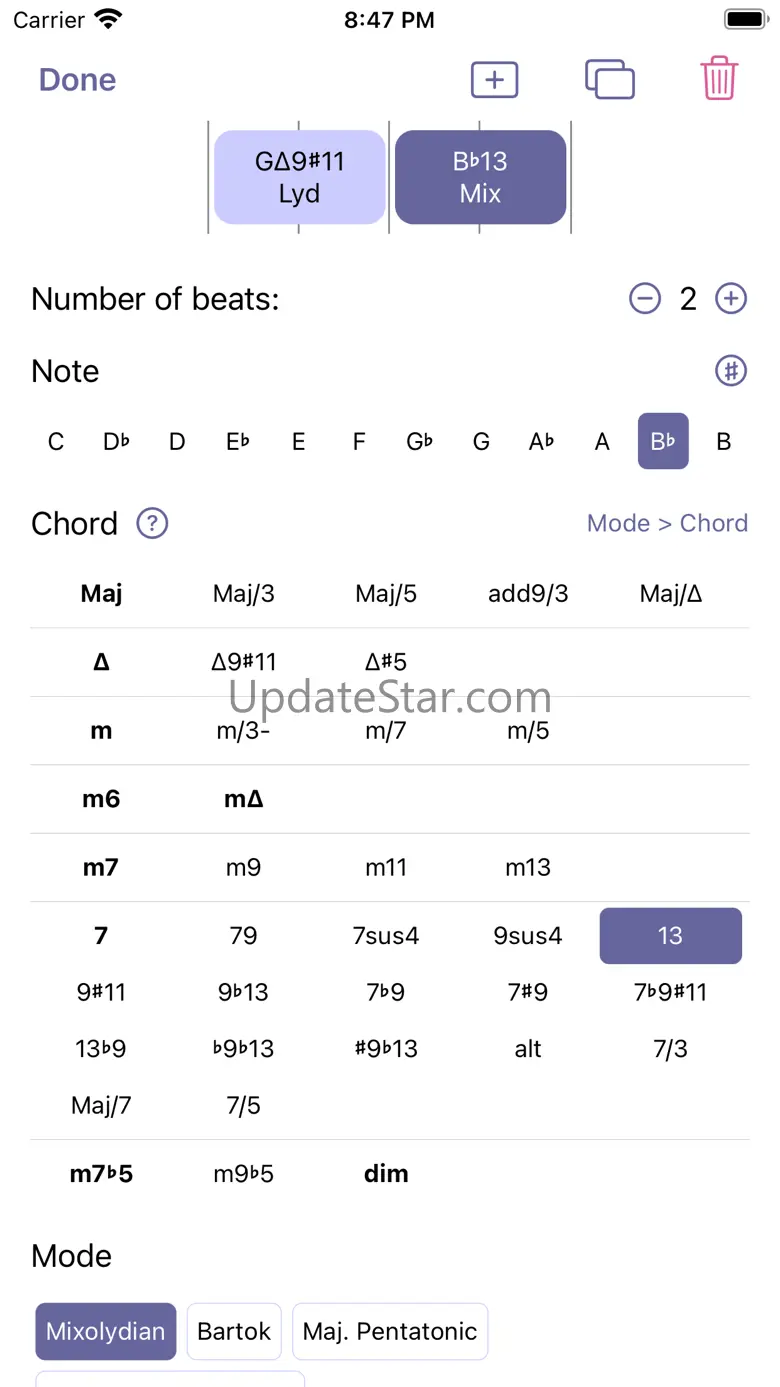Decrease the number of beats
Image resolution: width=780 pixels, height=1387 pixels.
click(645, 299)
